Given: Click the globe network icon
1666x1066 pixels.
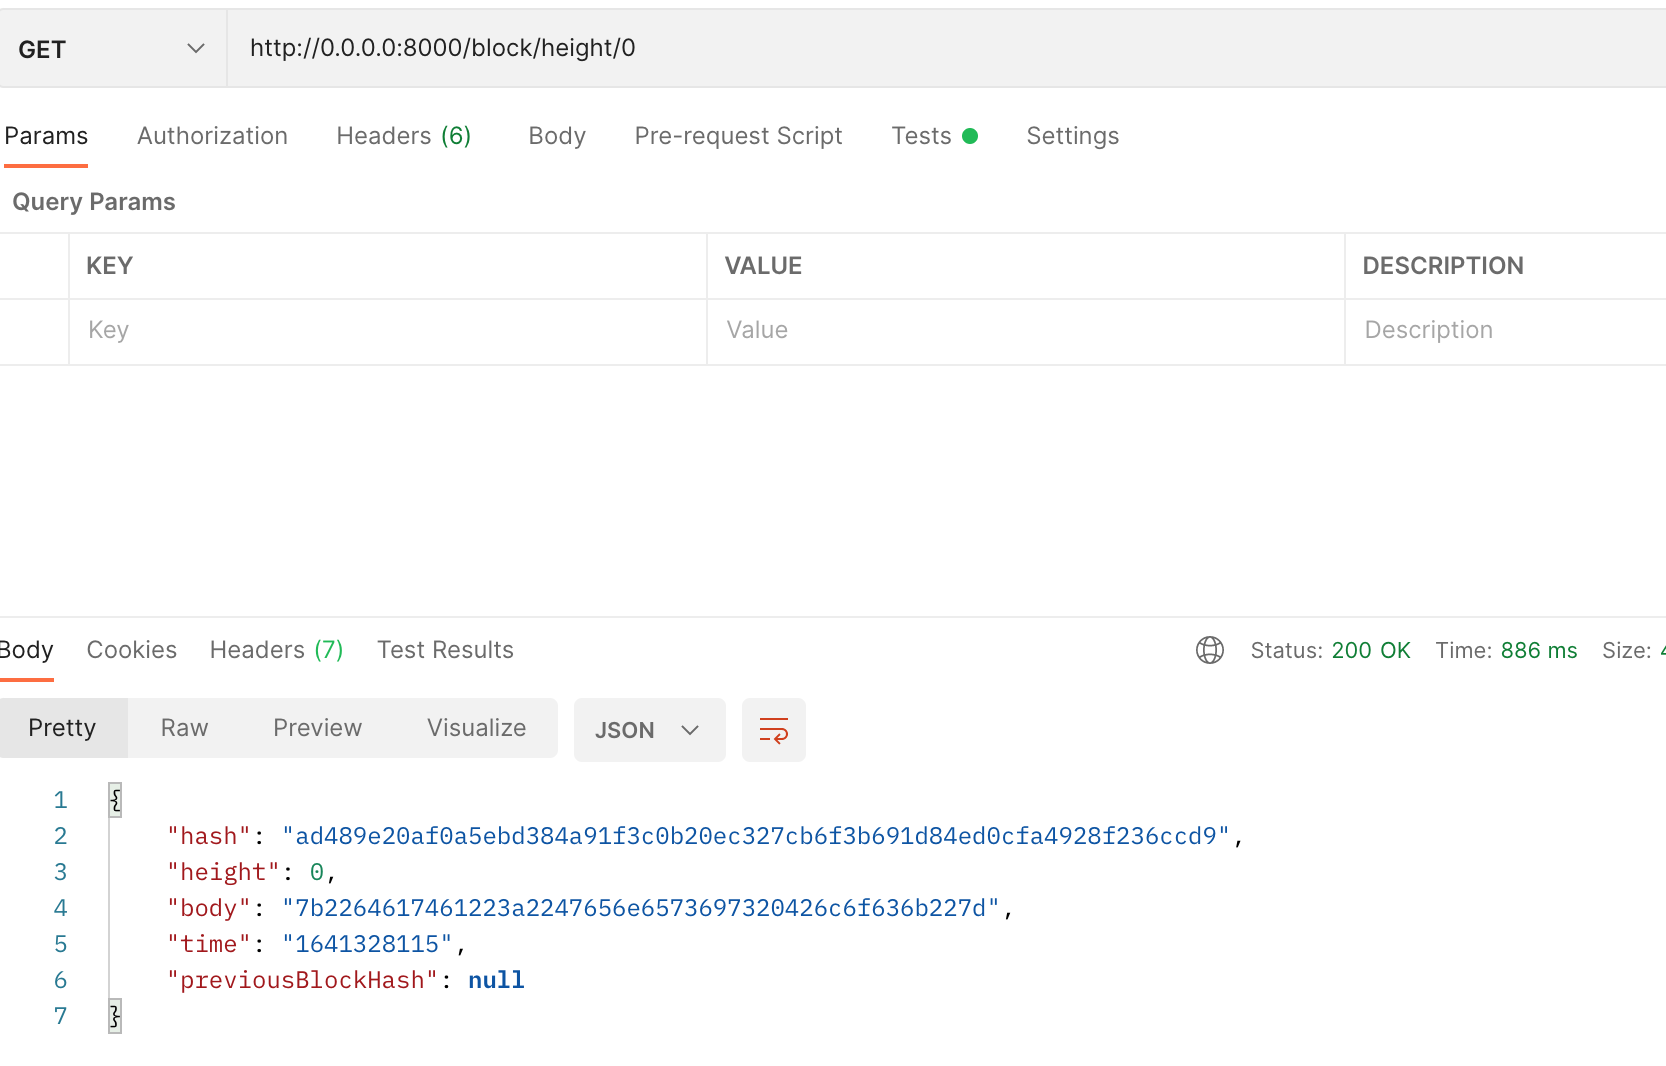Looking at the screenshot, I should pos(1210,650).
